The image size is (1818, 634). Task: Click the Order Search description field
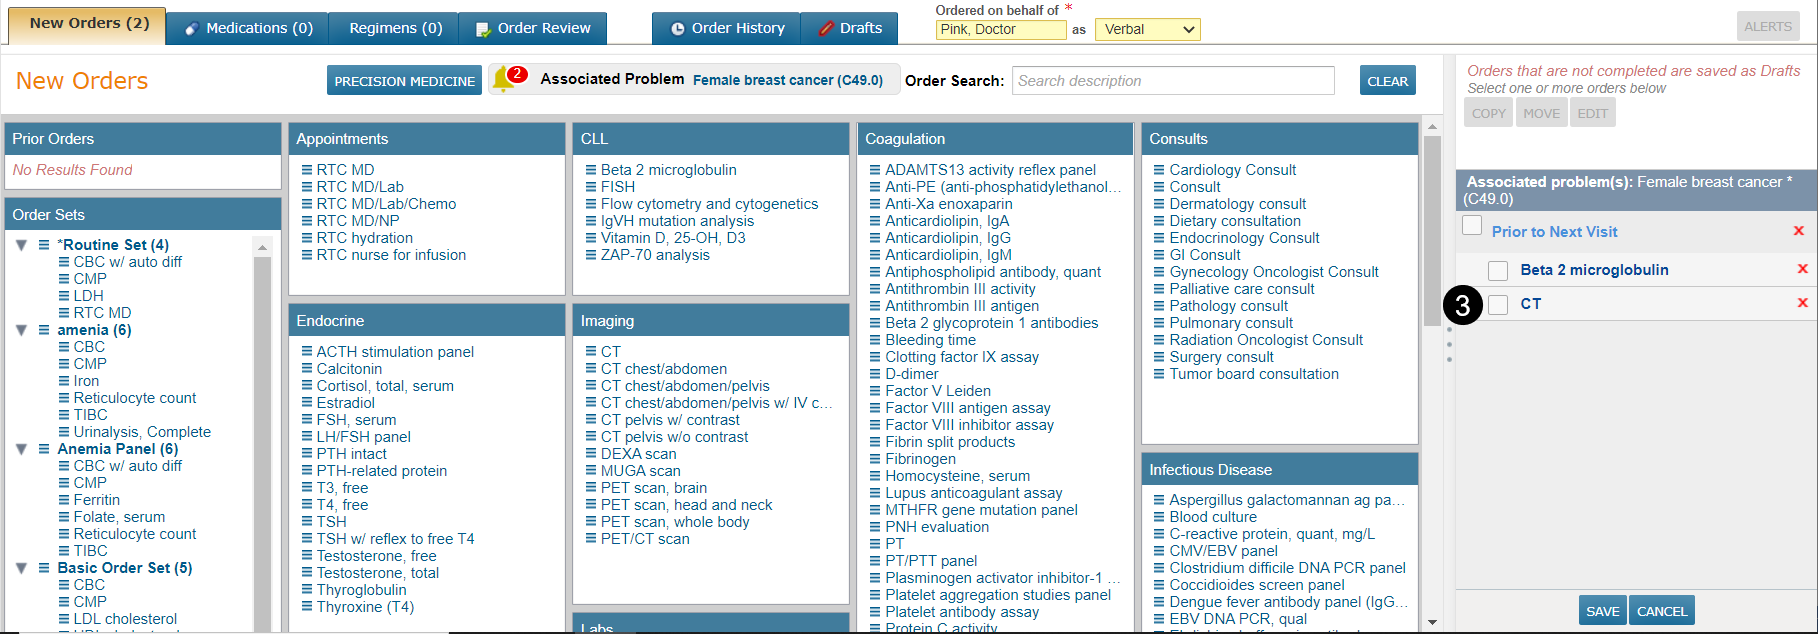1173,81
